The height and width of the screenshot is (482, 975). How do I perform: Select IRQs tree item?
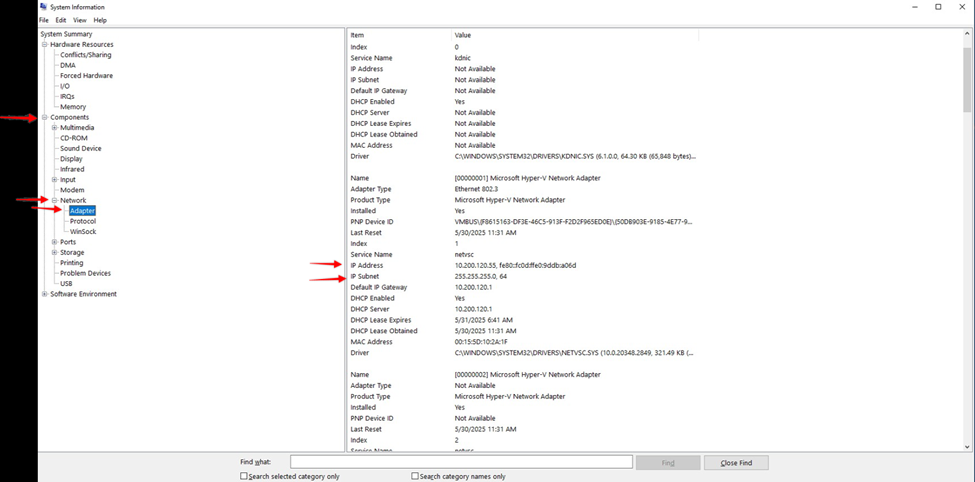click(68, 96)
